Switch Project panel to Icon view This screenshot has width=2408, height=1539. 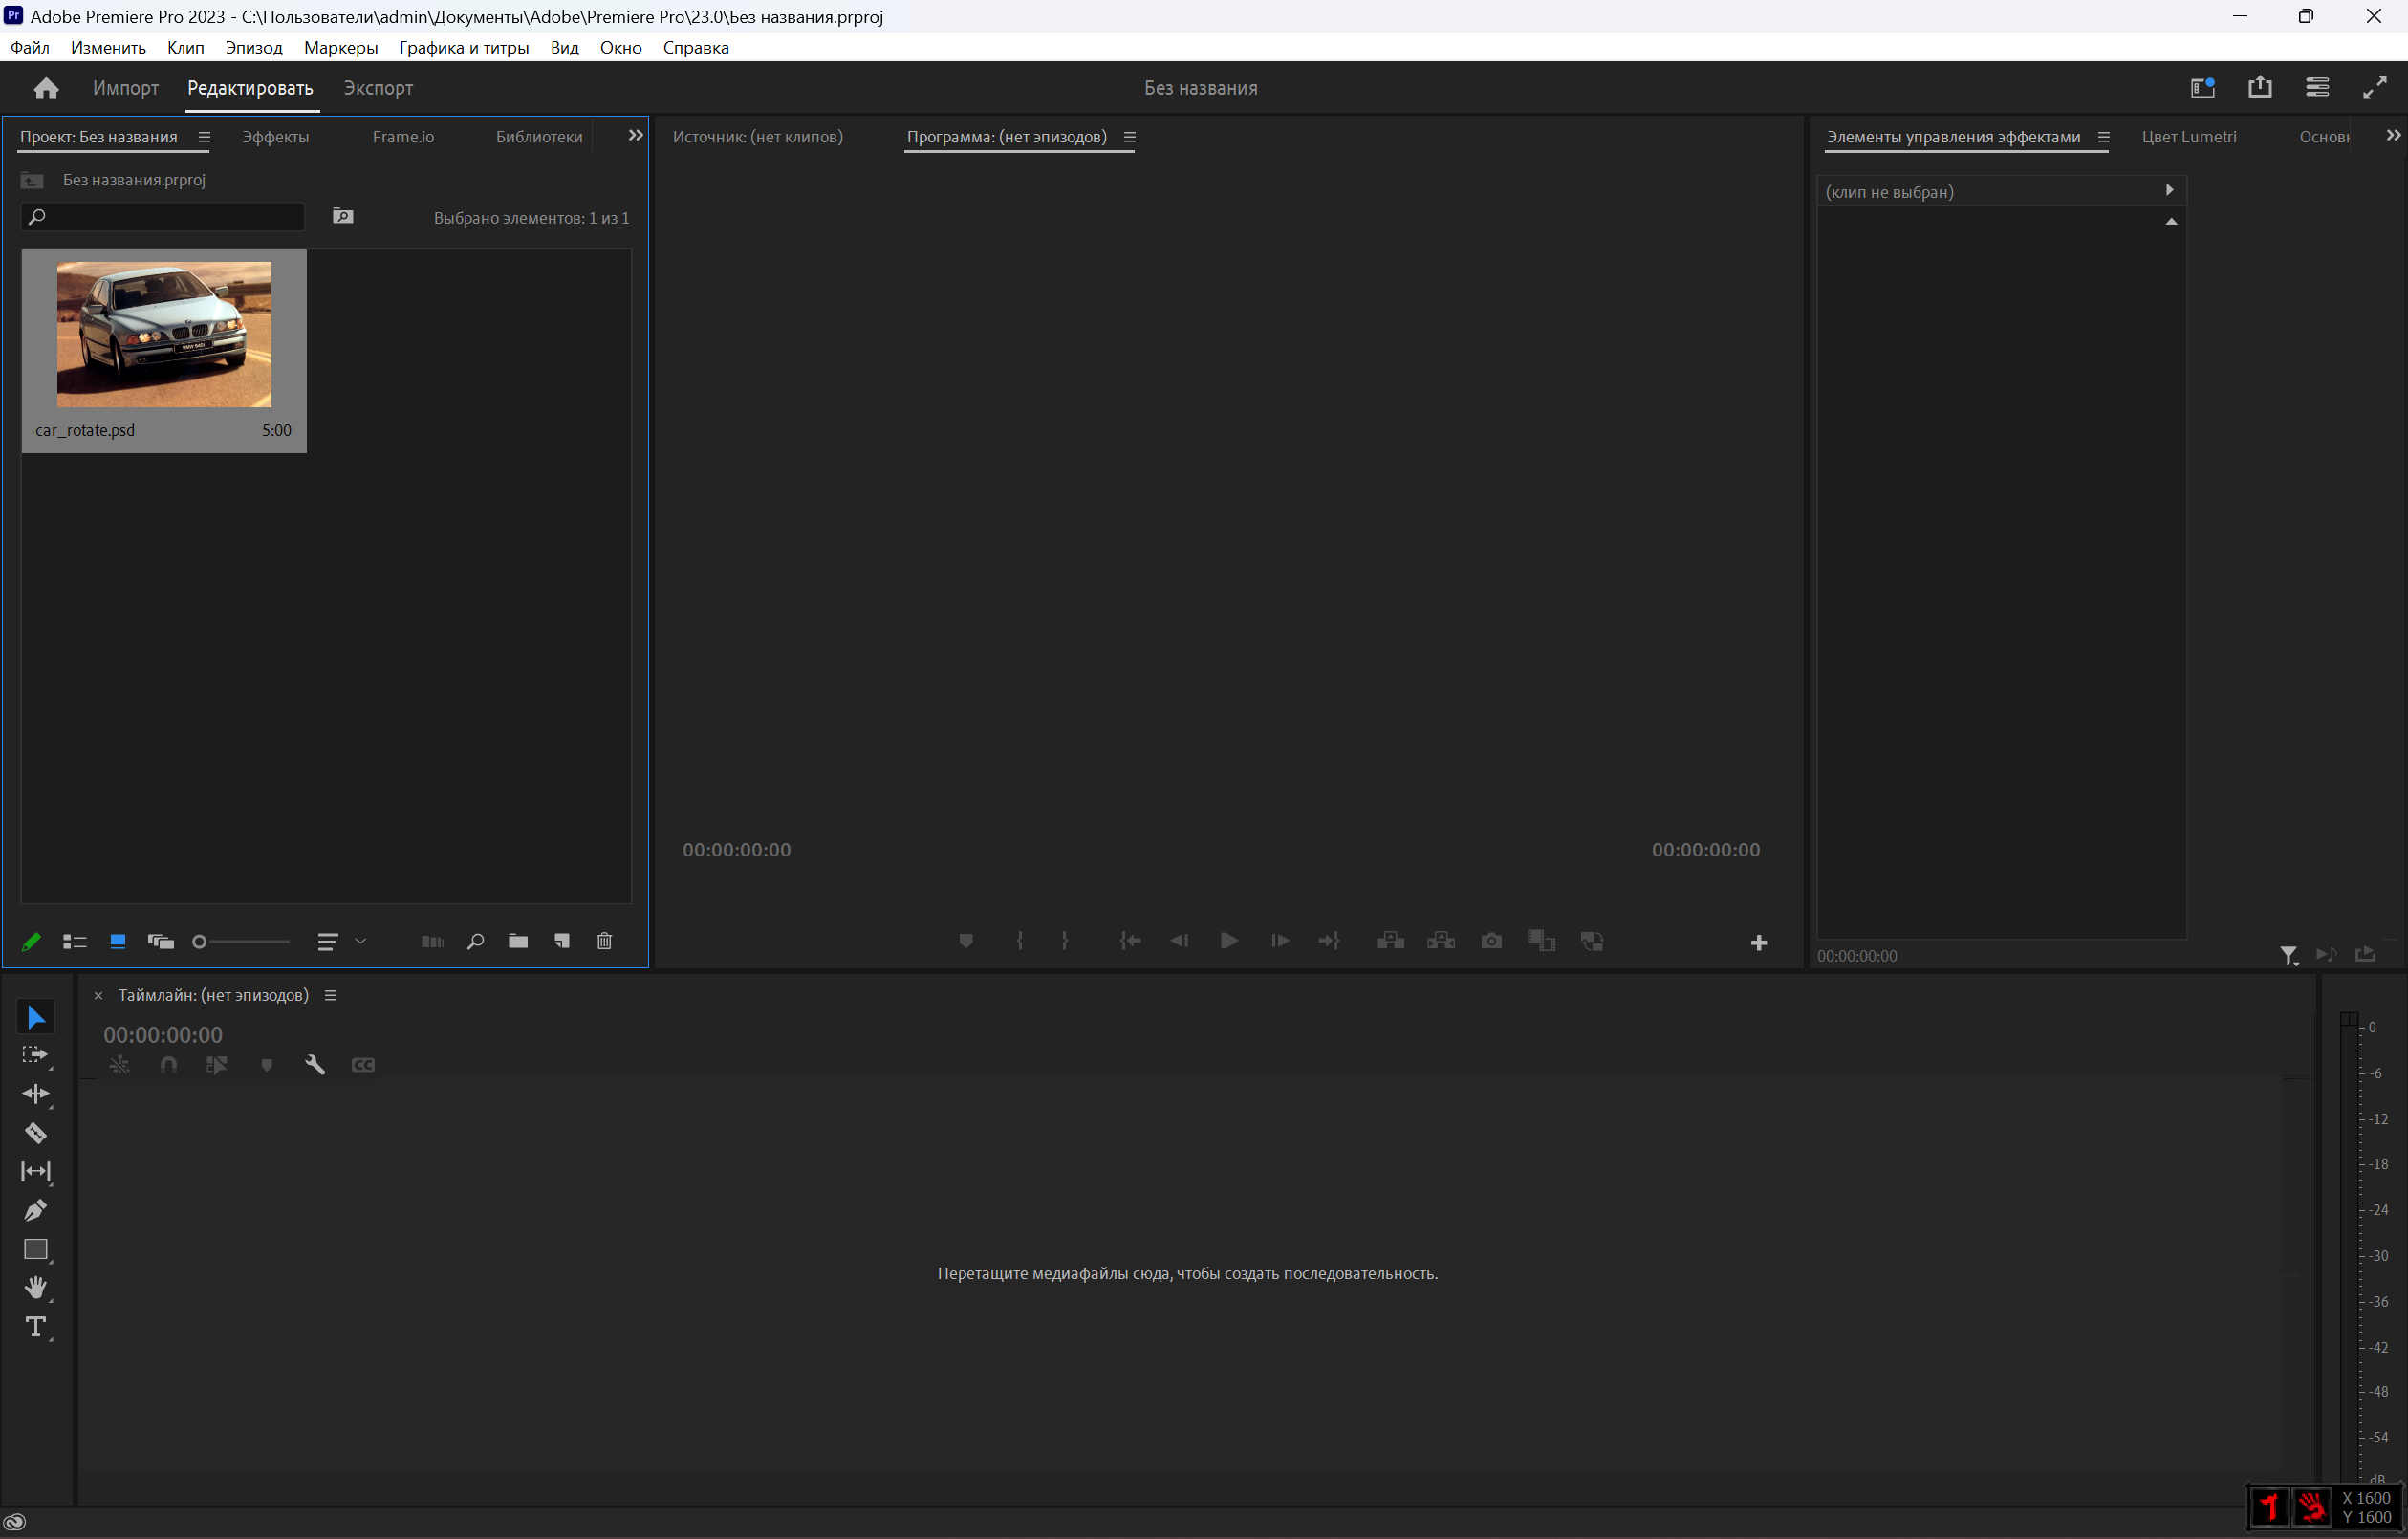pyautogui.click(x=118, y=941)
